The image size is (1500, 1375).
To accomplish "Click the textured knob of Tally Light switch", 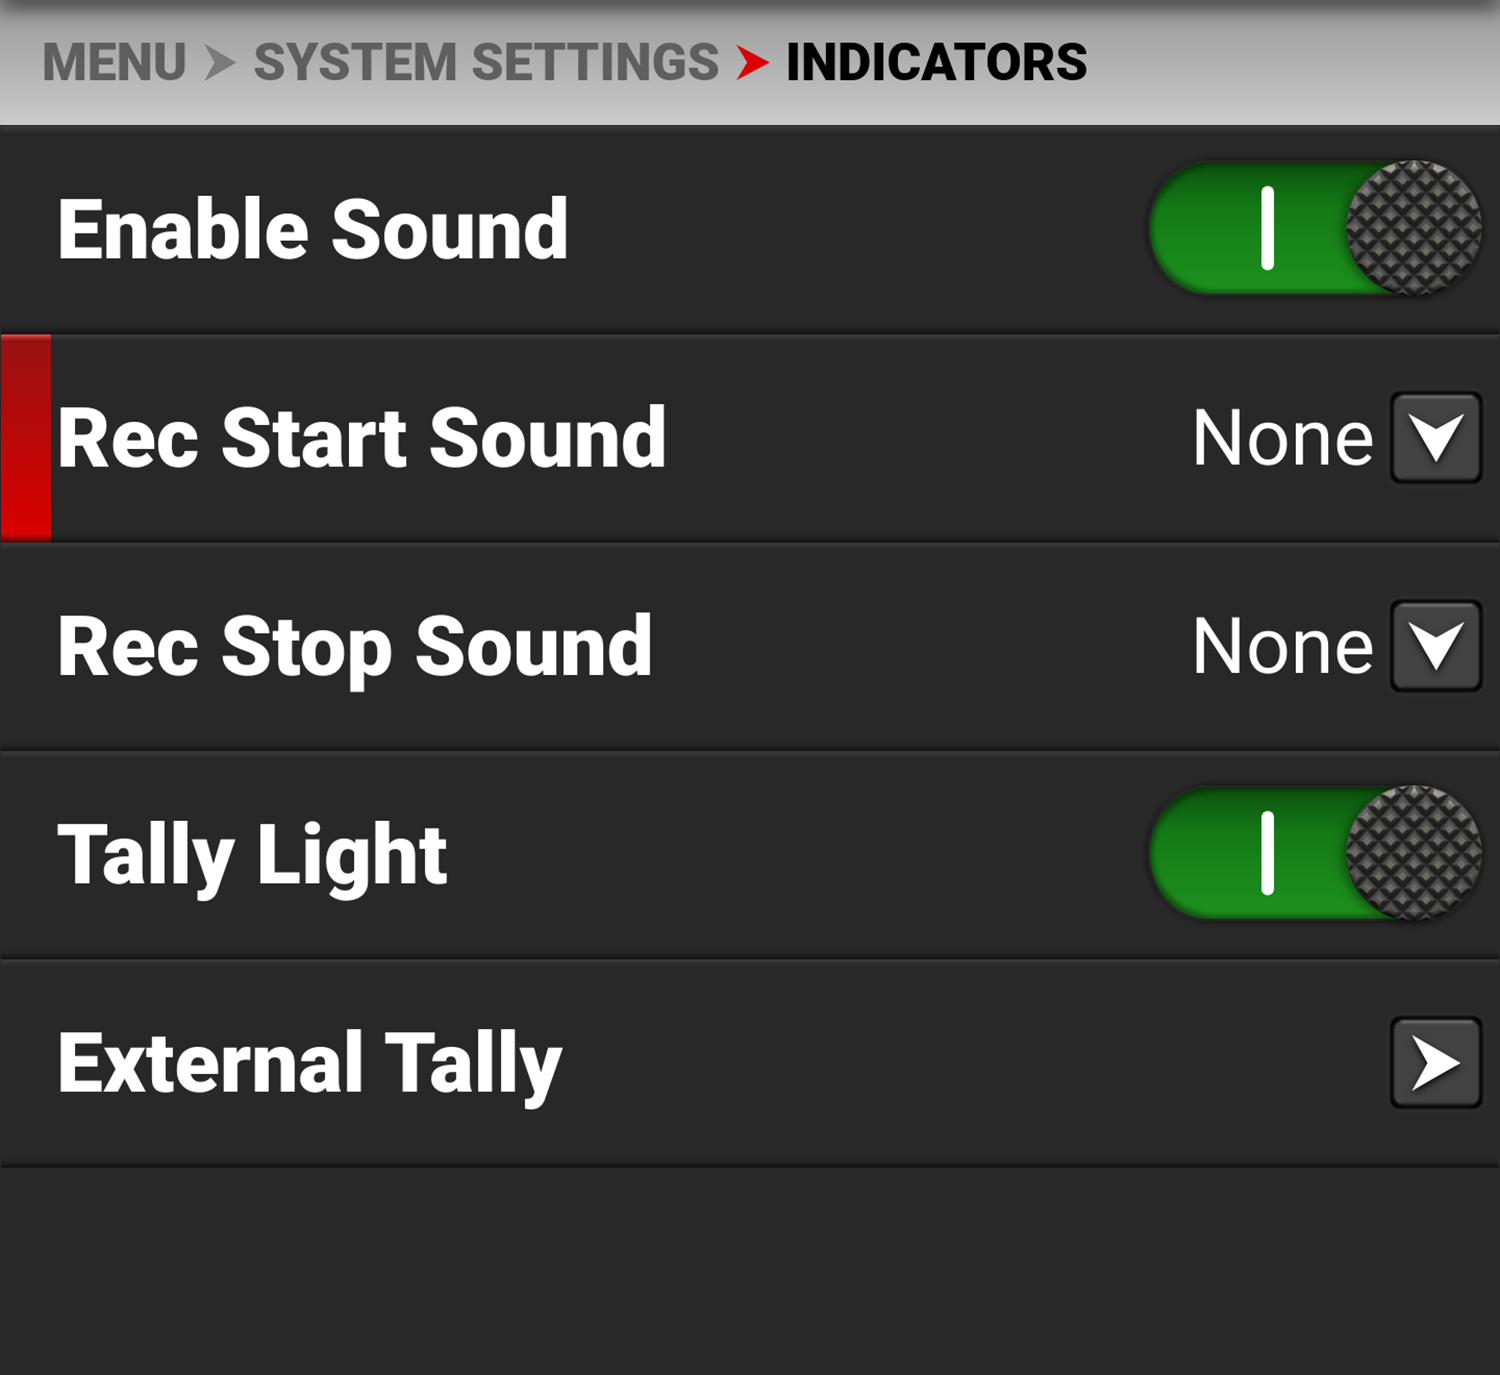I will [1413, 853].
